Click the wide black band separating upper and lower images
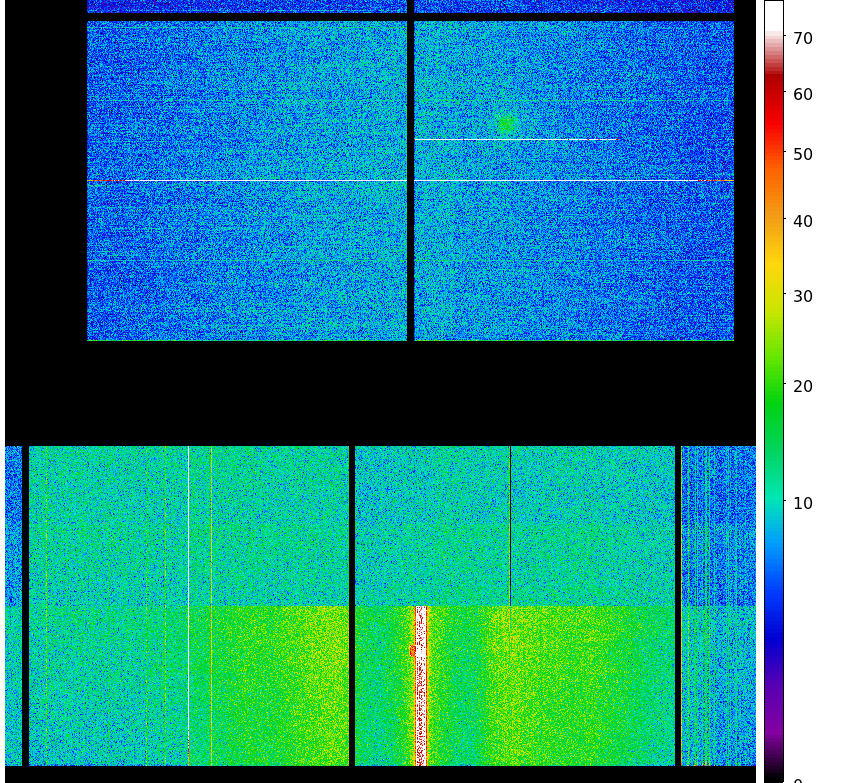Image resolution: width=868 pixels, height=783 pixels. click(x=380, y=393)
